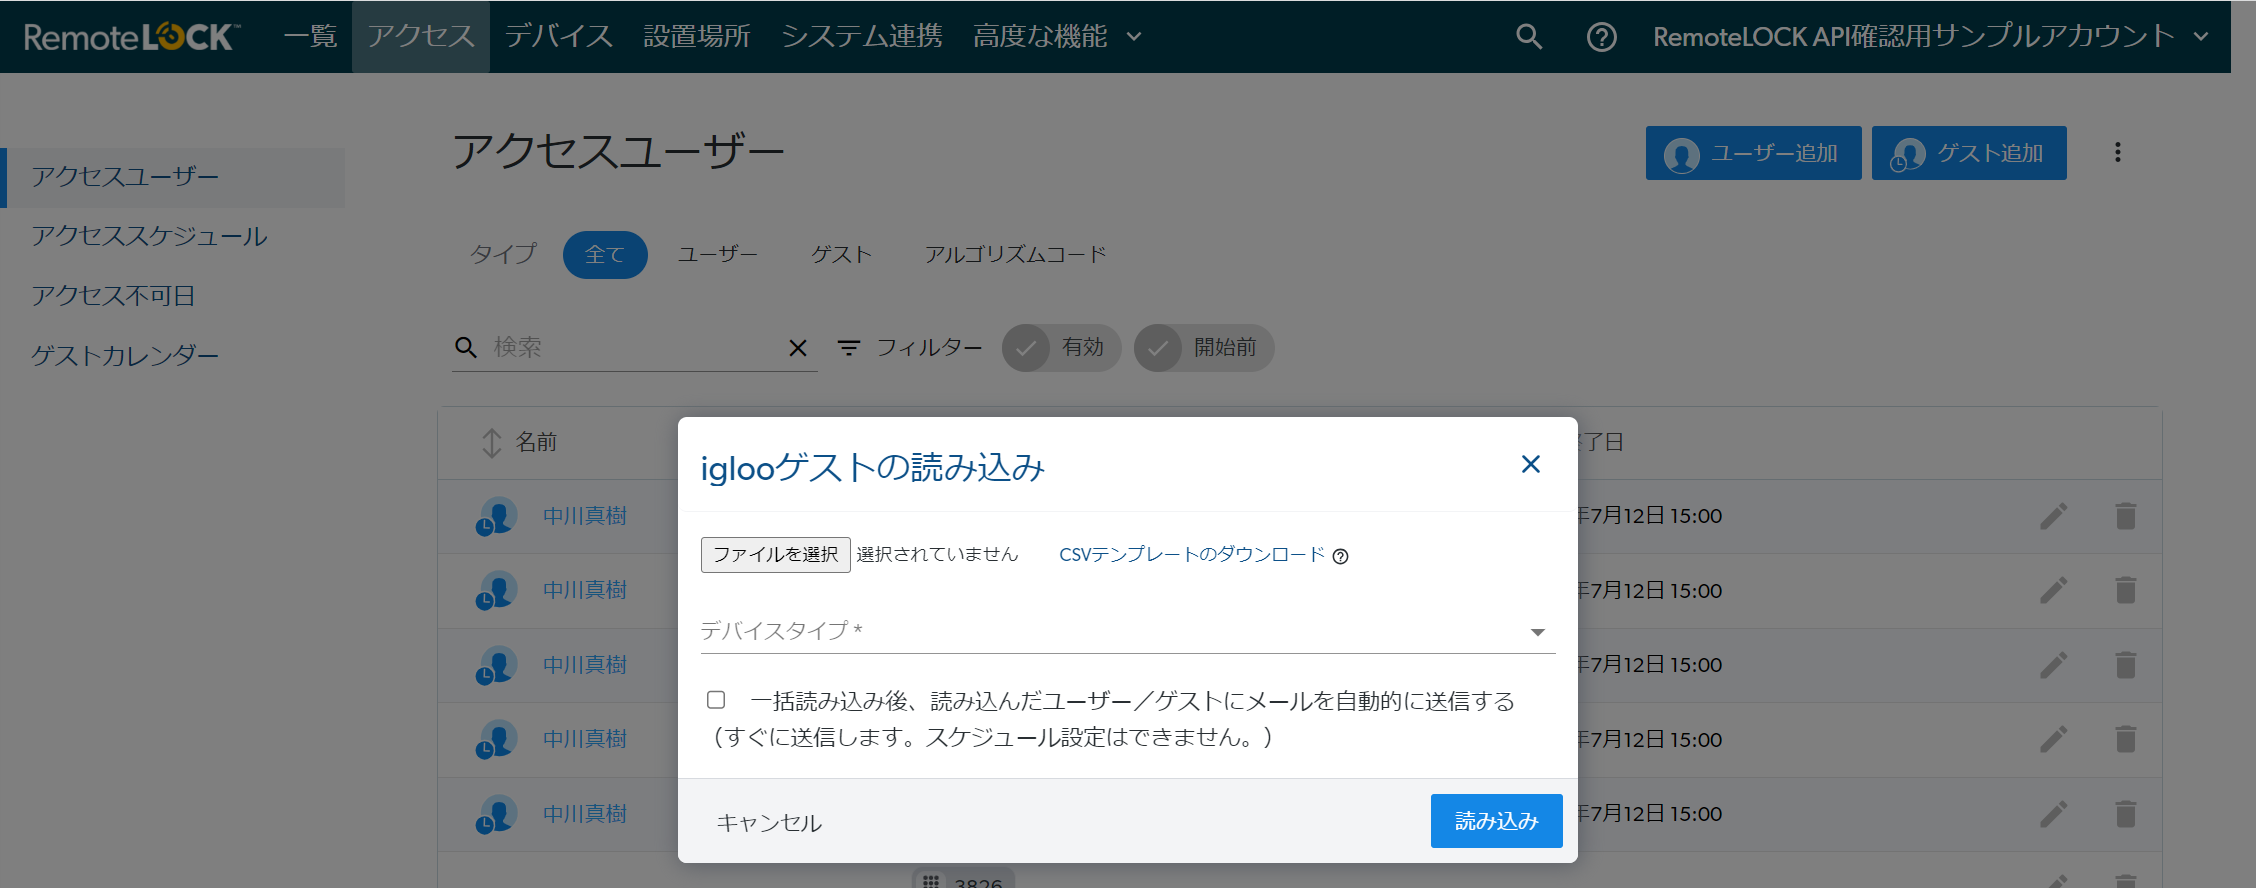Click help icon next to CSV template link
The image size is (2256, 888).
1340,557
